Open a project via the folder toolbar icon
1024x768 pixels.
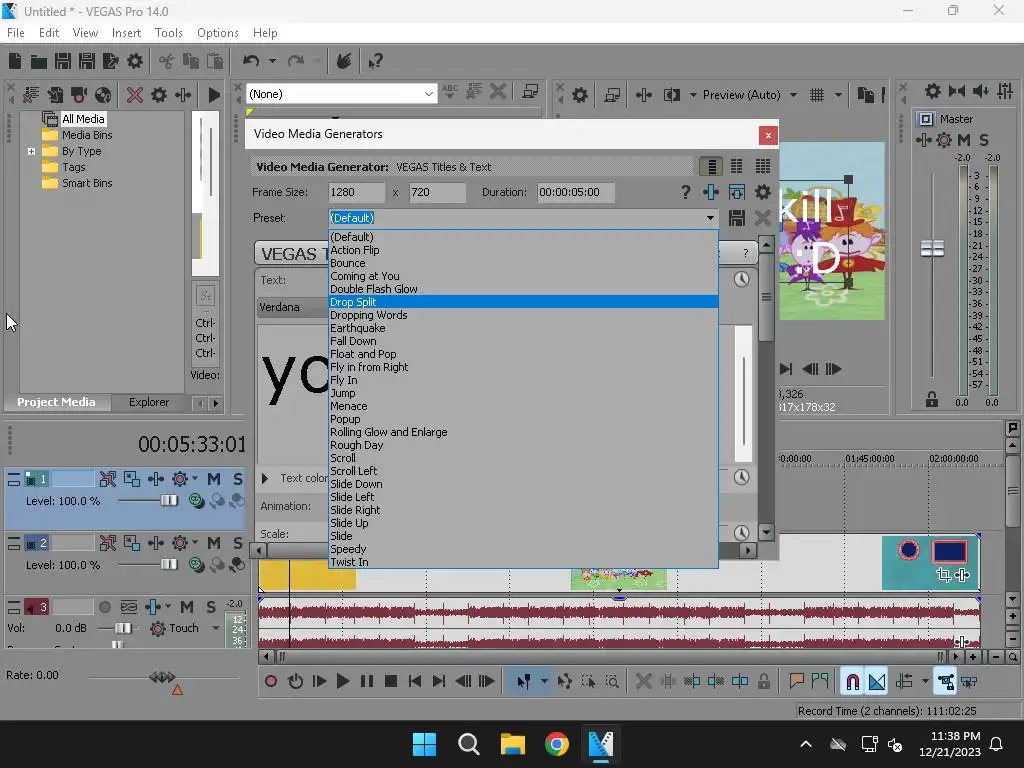[39, 61]
